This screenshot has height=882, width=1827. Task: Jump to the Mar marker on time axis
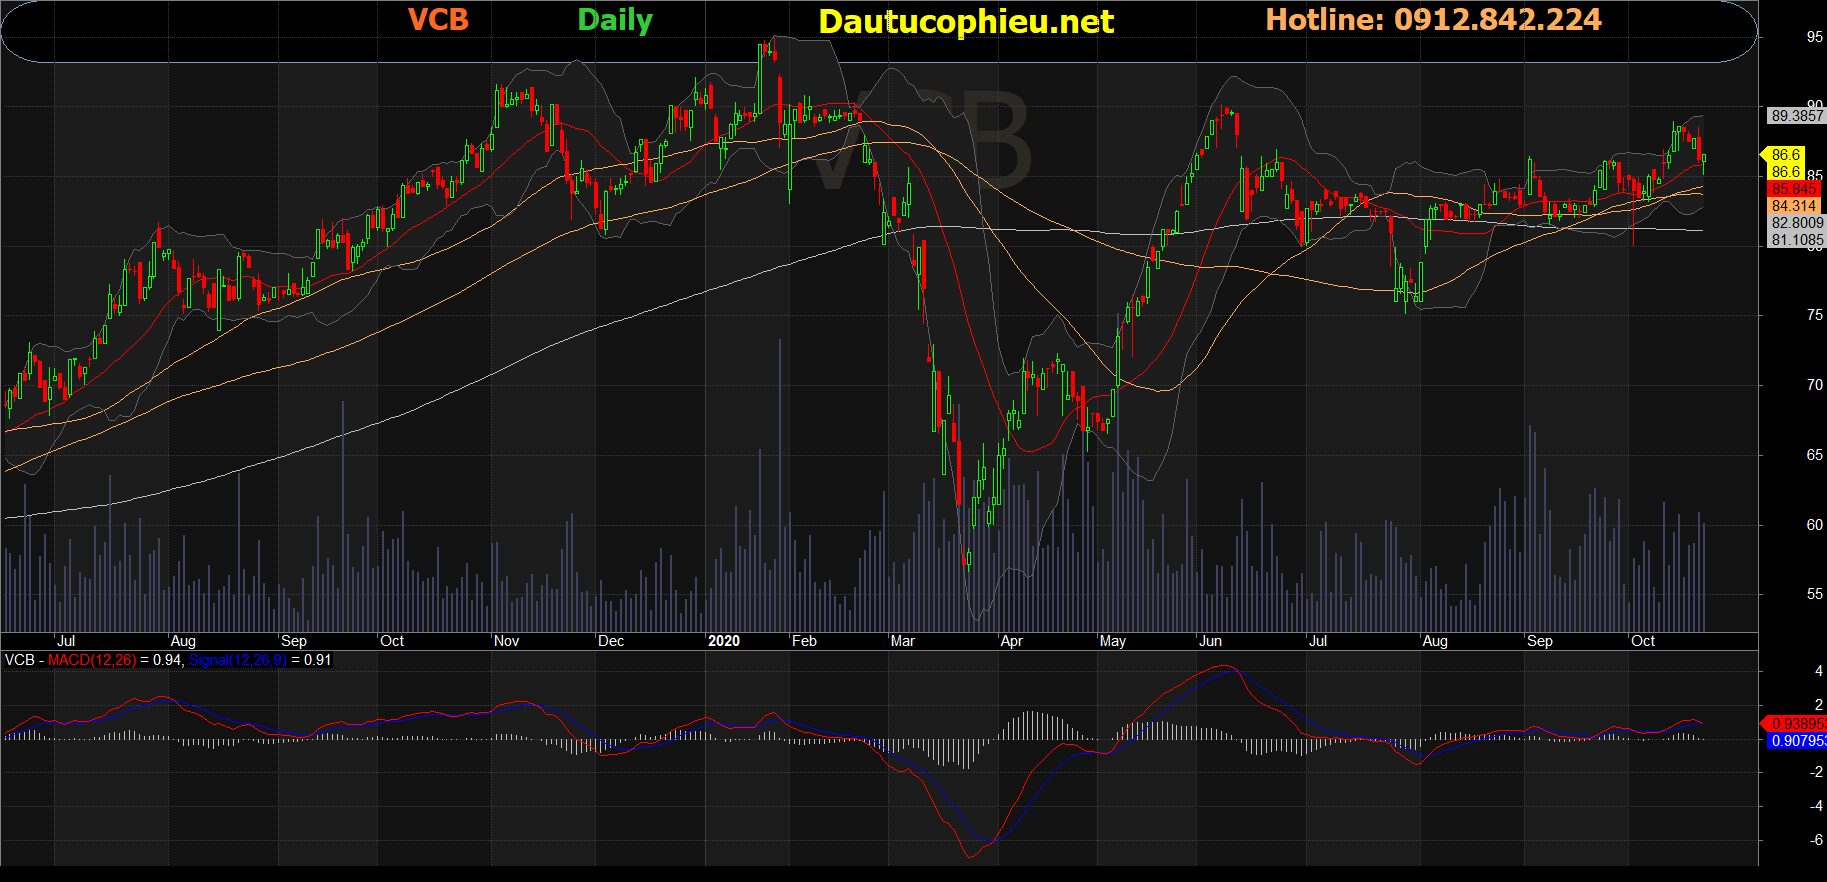click(x=902, y=641)
